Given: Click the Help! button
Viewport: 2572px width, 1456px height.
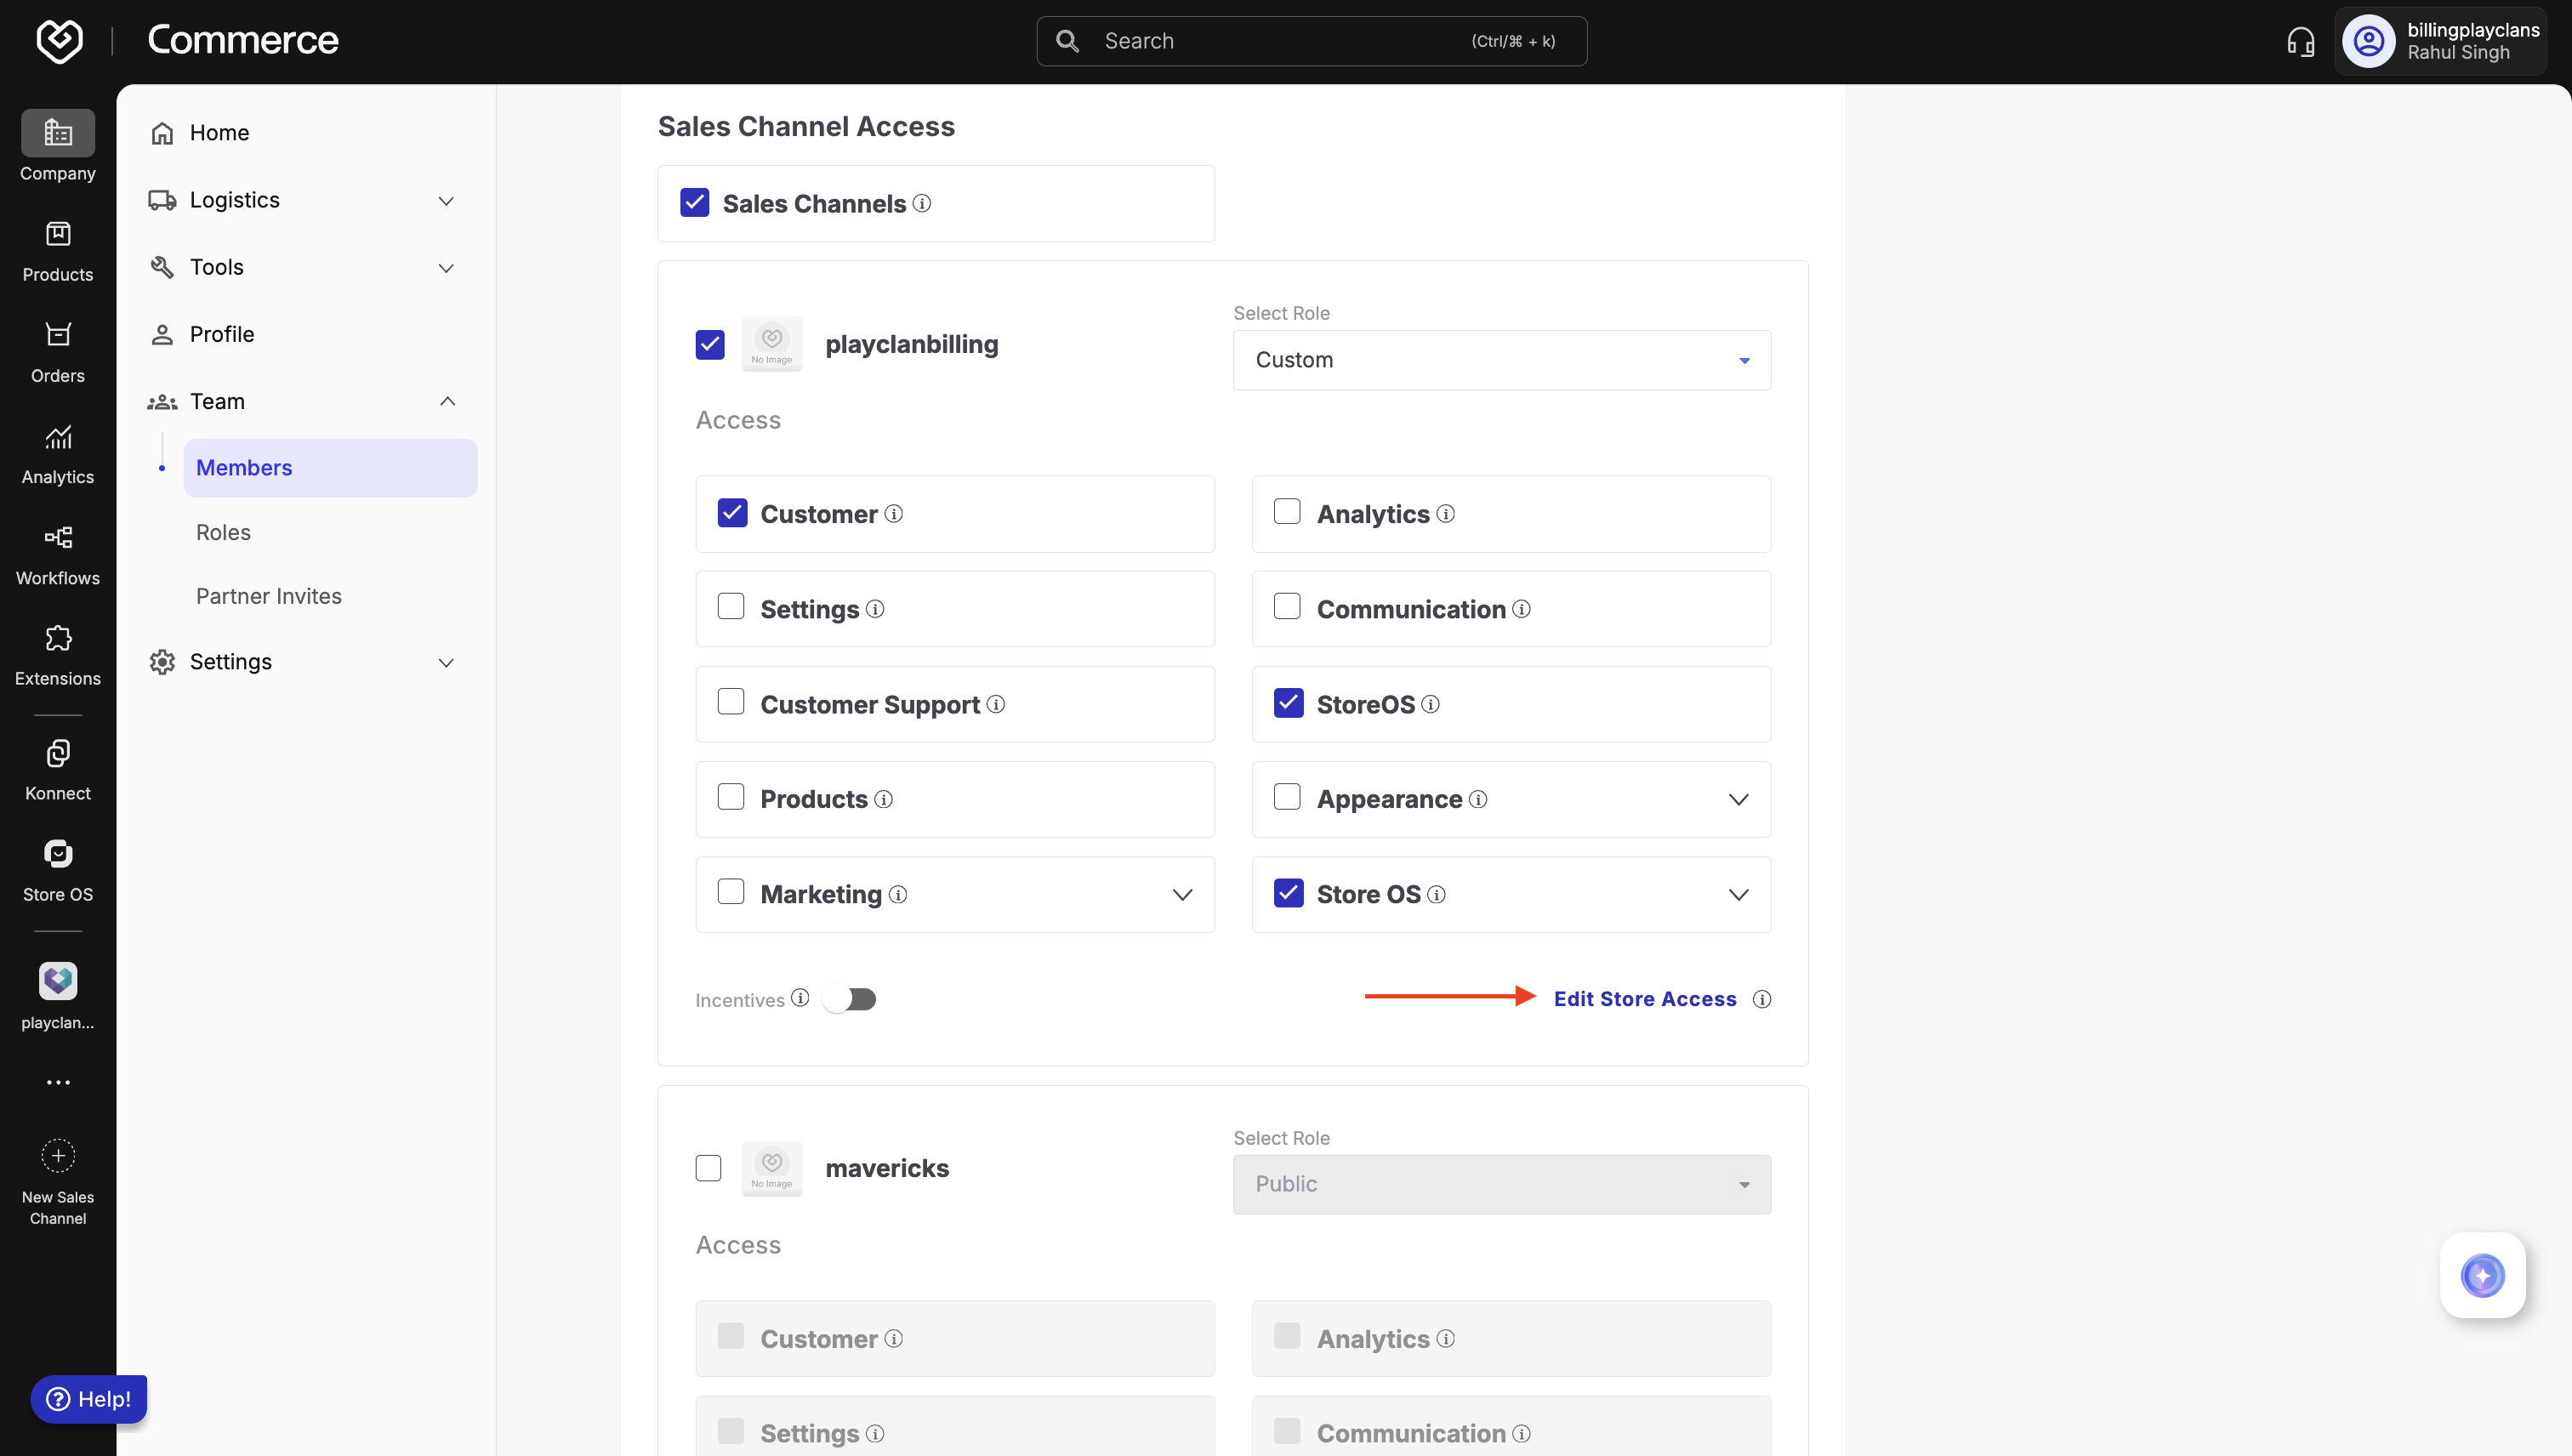Looking at the screenshot, I should [89, 1398].
